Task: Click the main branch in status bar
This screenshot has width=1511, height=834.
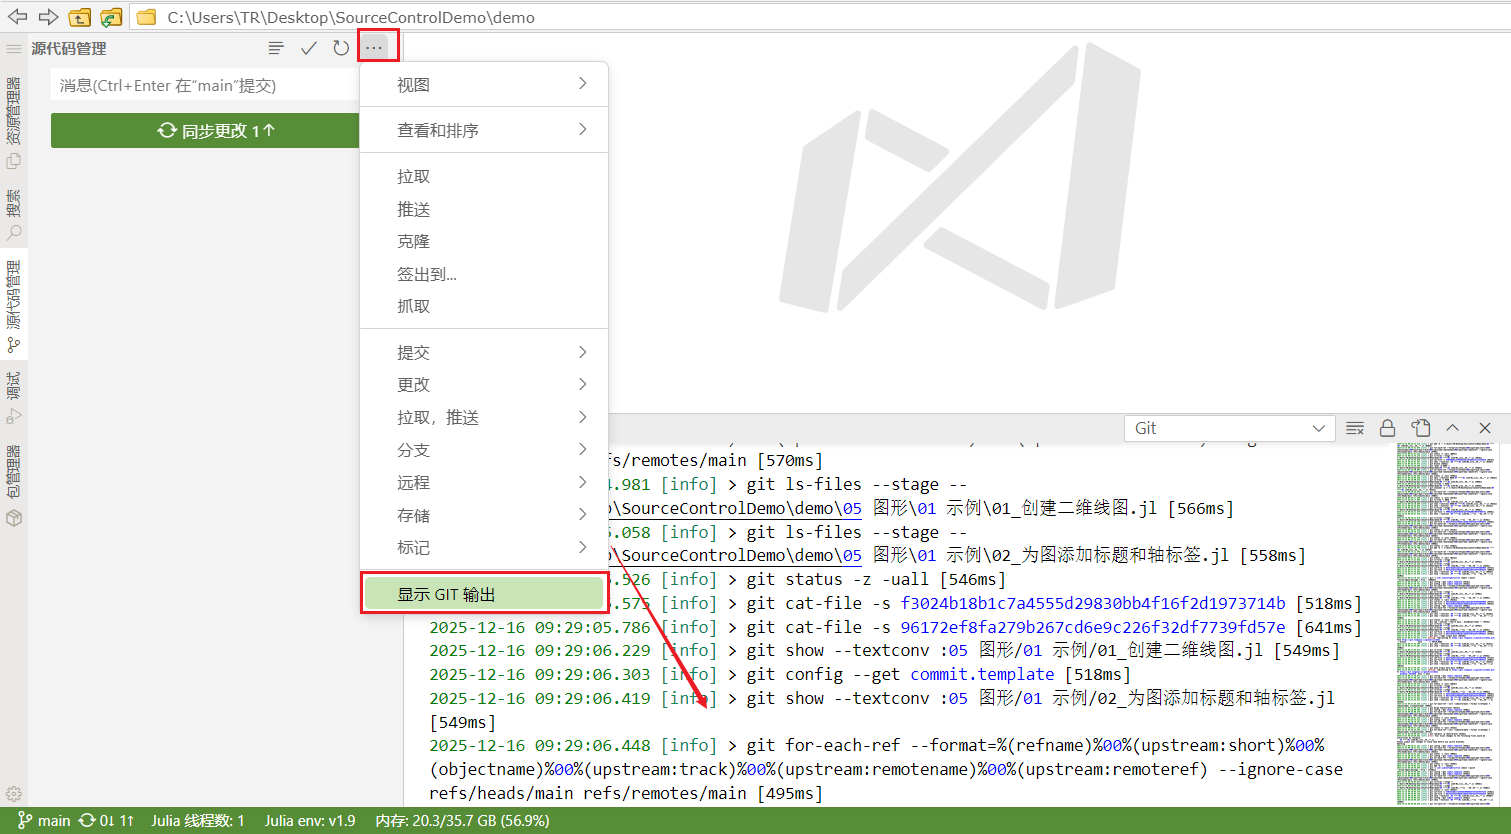Action: click(44, 821)
